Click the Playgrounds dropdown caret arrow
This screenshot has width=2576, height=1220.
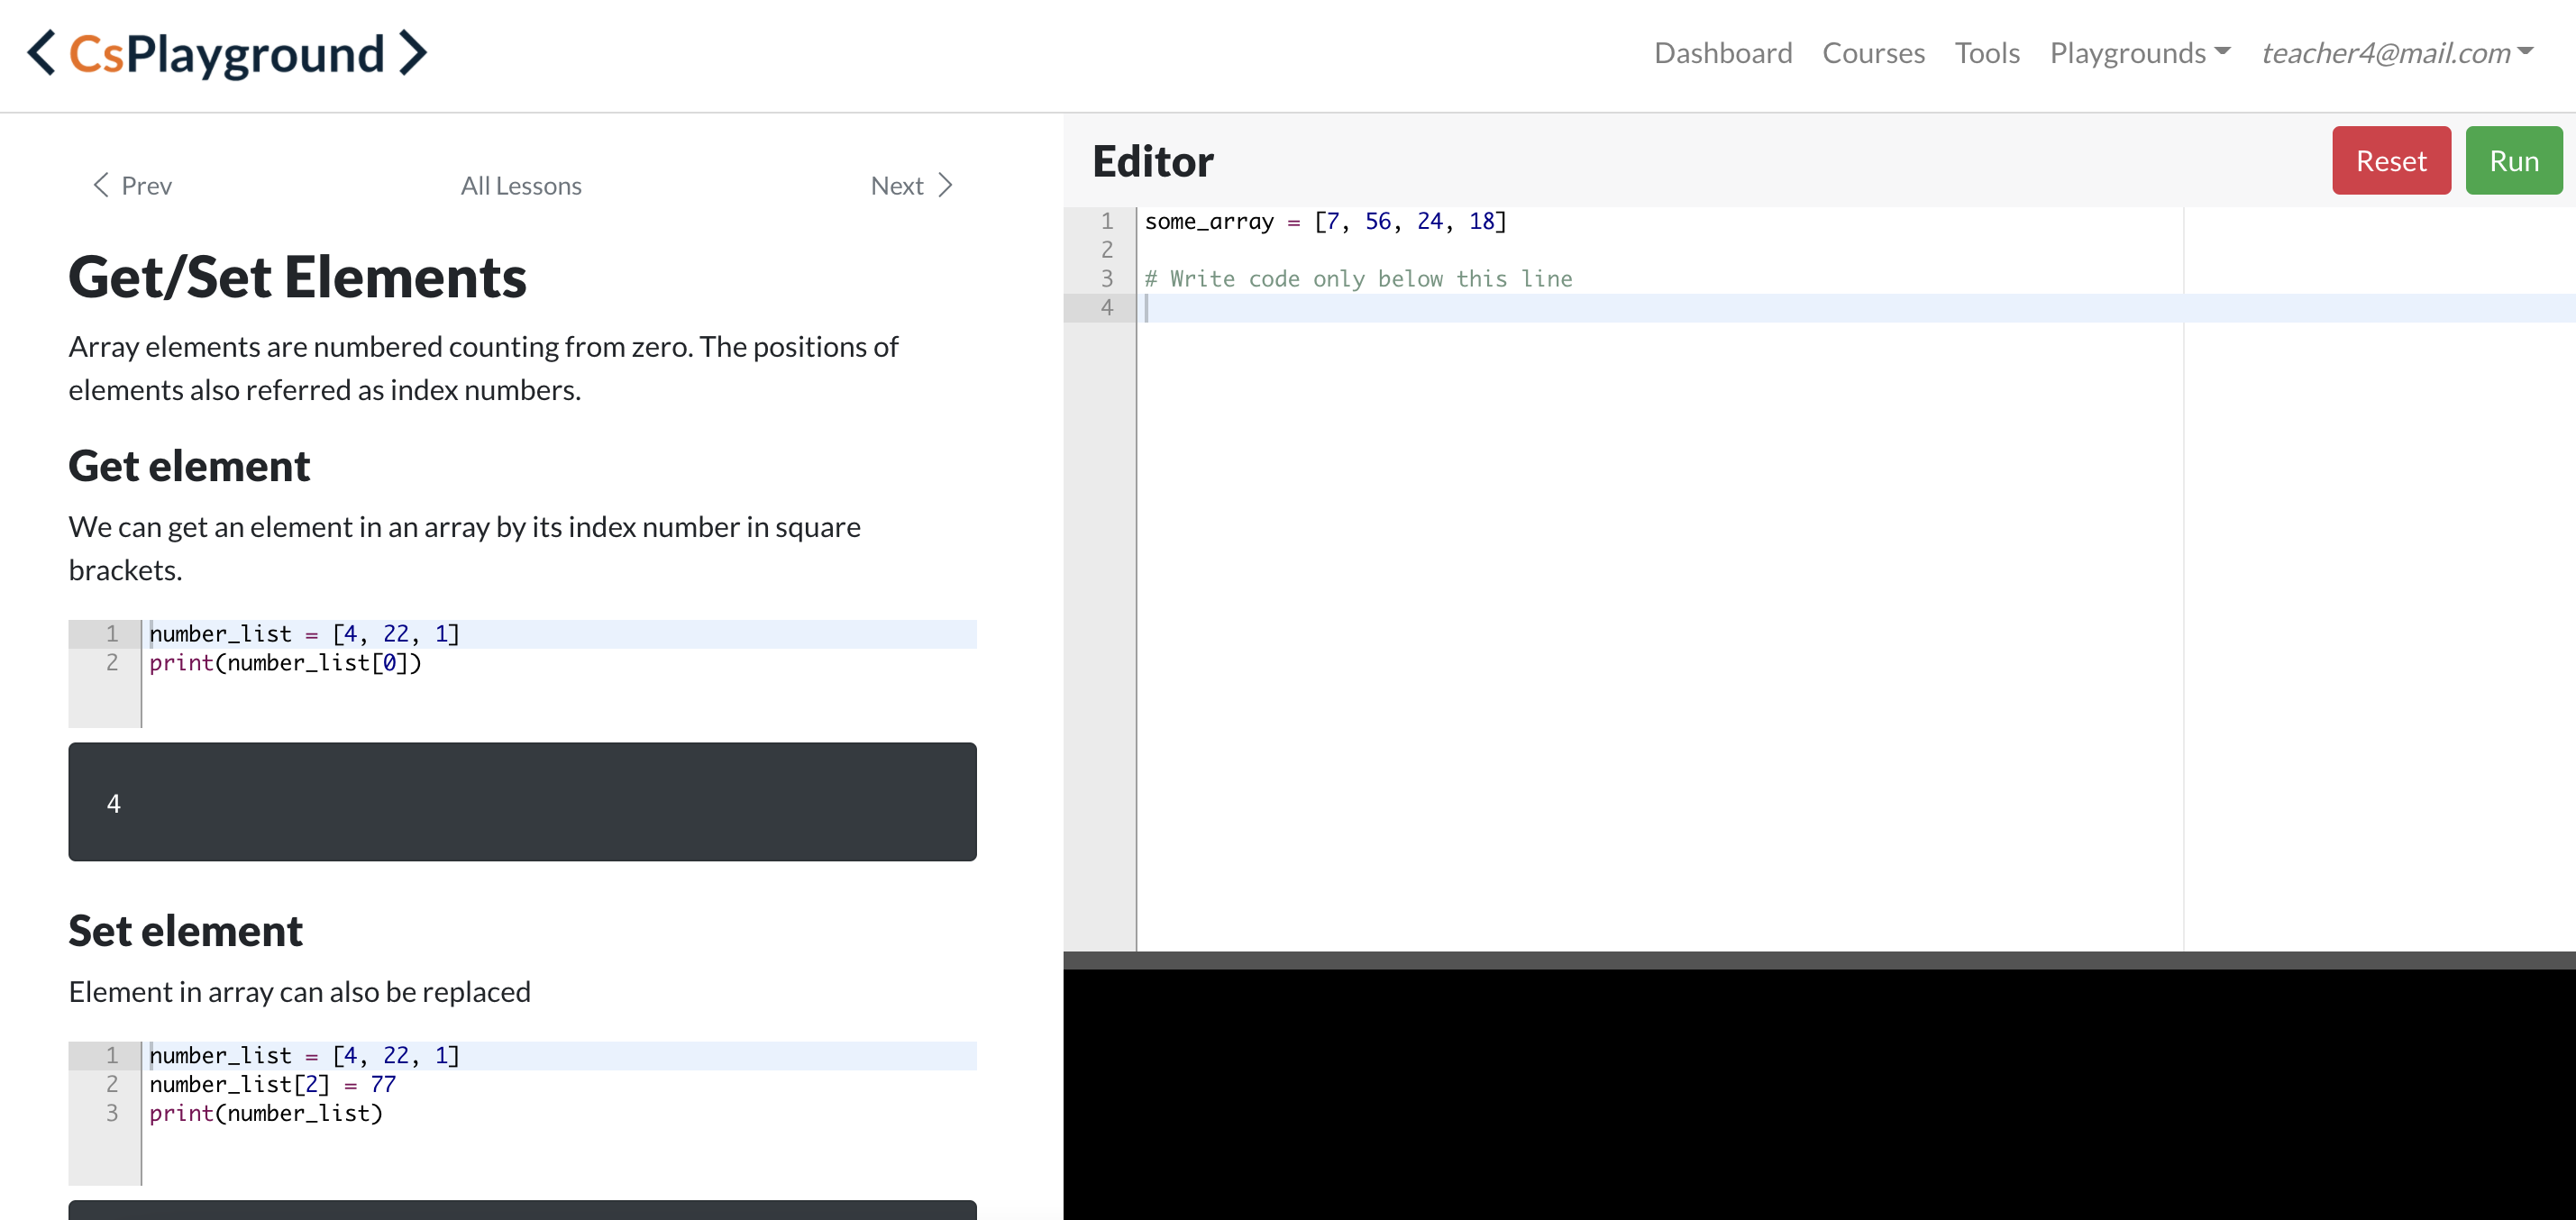pos(2223,51)
